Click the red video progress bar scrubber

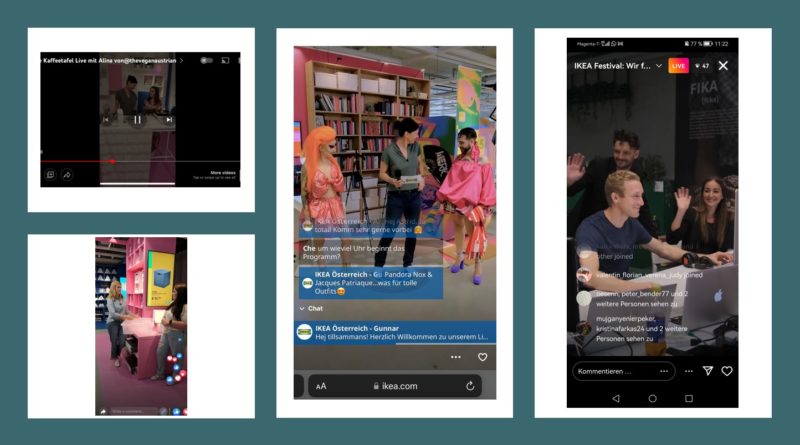[x=112, y=160]
